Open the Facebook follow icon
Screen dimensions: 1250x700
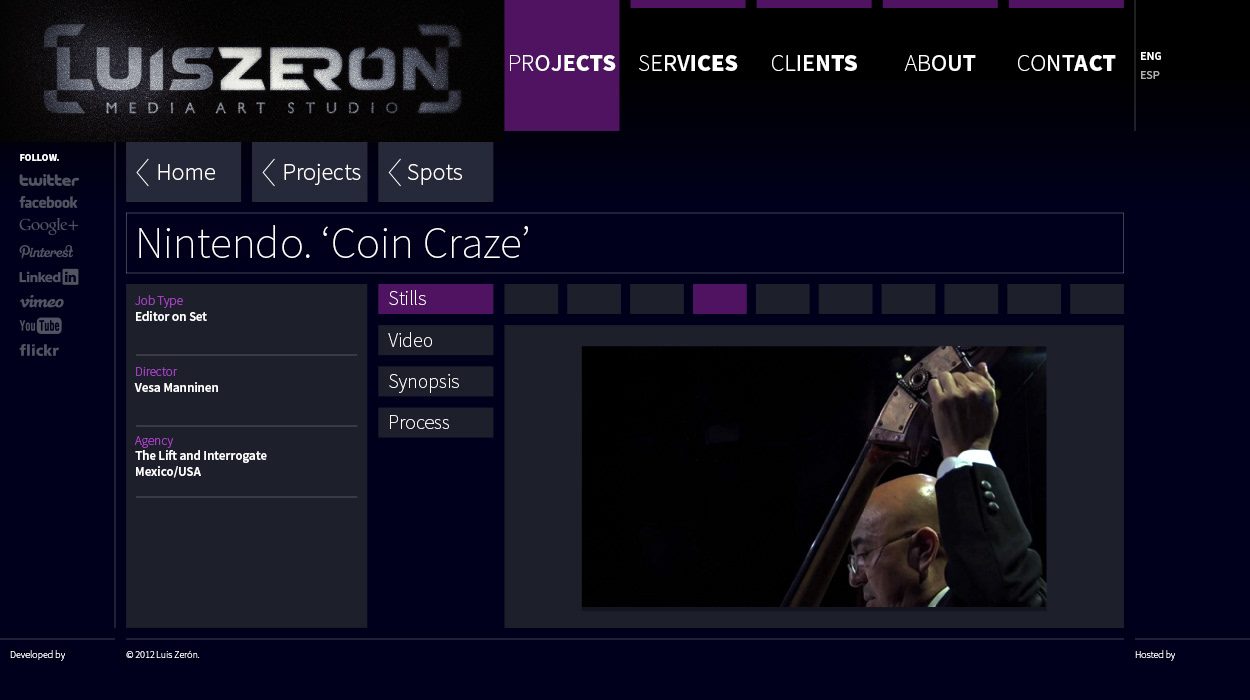click(48, 202)
